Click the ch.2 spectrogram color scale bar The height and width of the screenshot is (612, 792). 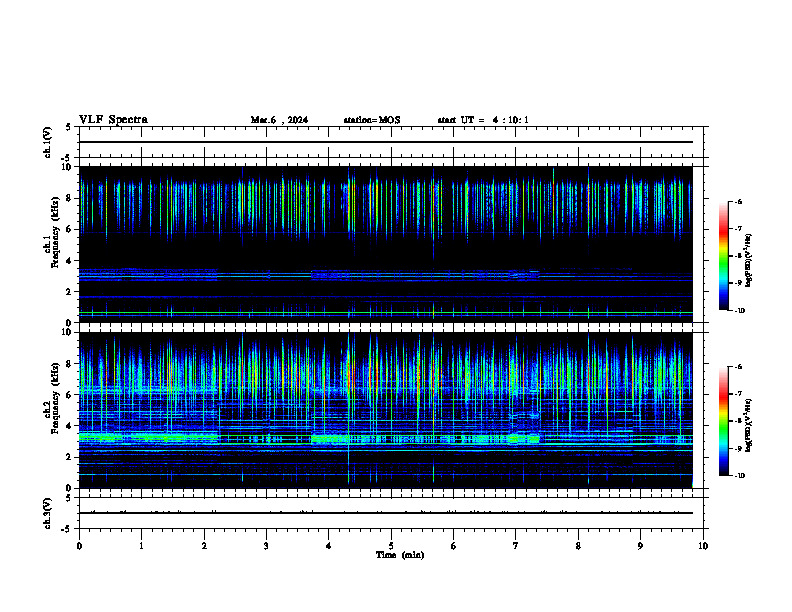tap(723, 421)
